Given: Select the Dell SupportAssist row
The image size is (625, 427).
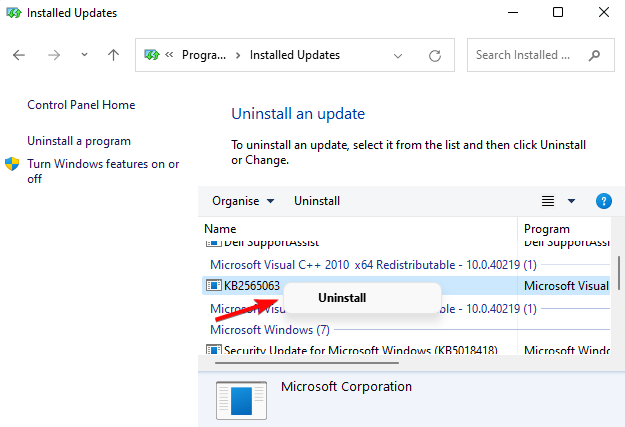Looking at the screenshot, I should pyautogui.click(x=406, y=242).
